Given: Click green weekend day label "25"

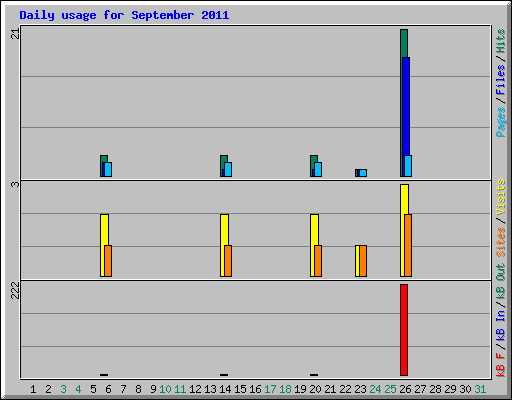Looking at the screenshot, I should click(x=390, y=389).
